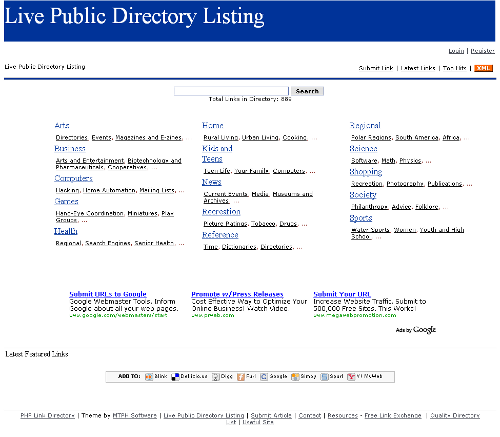
Task: Open Current Events under News
Action: [226, 194]
